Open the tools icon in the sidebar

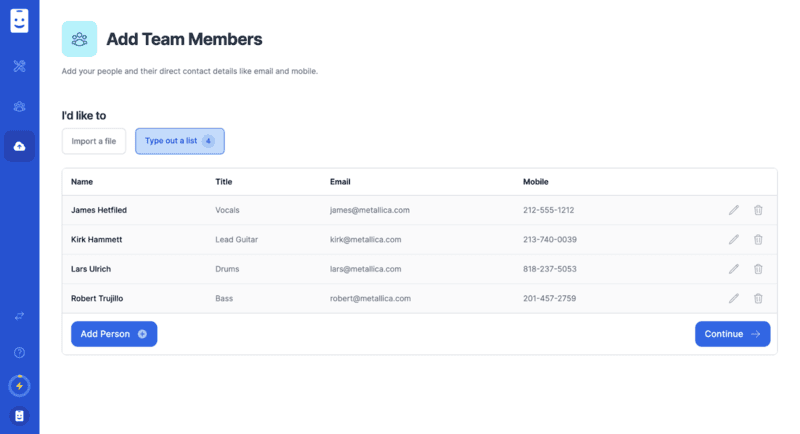point(19,67)
